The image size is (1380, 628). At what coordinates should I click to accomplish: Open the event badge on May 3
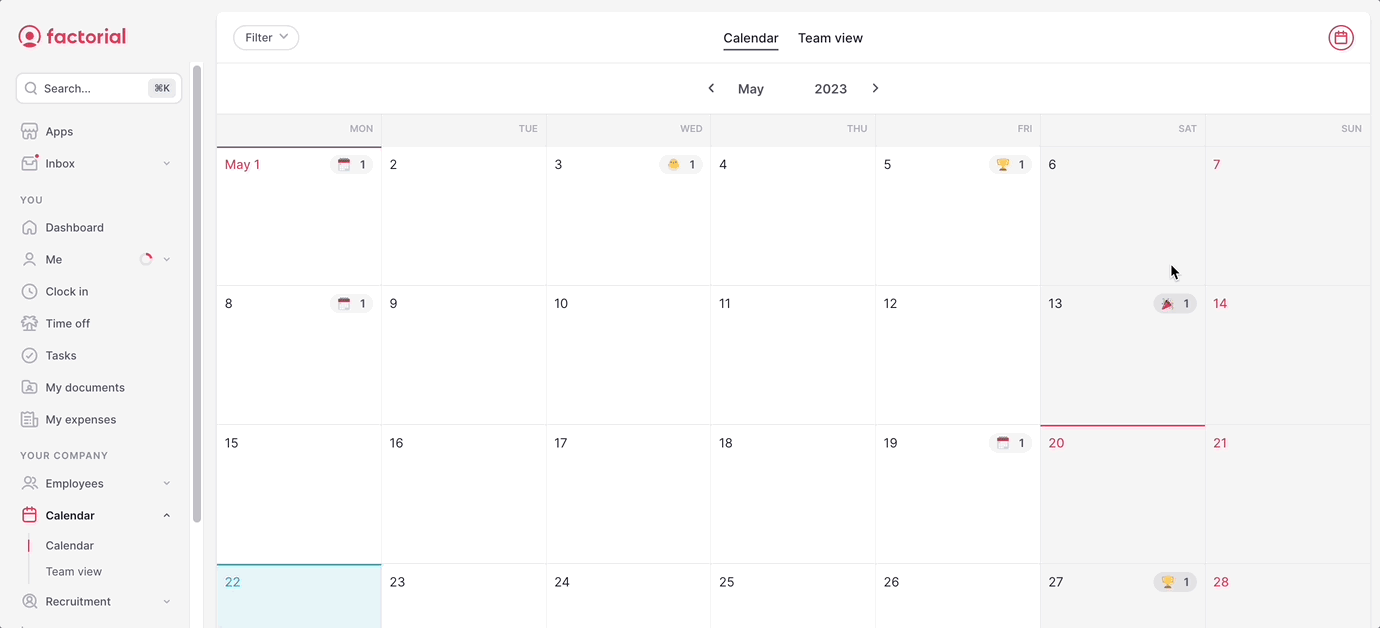click(x=681, y=164)
